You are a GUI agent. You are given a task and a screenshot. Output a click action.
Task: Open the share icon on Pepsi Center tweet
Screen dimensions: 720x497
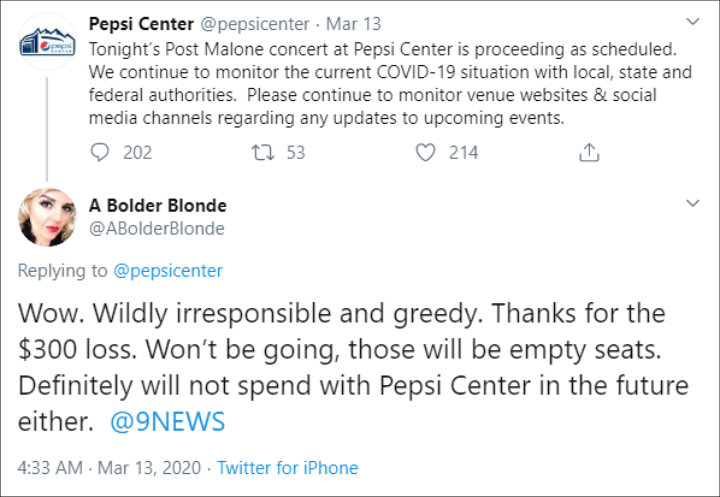click(589, 152)
